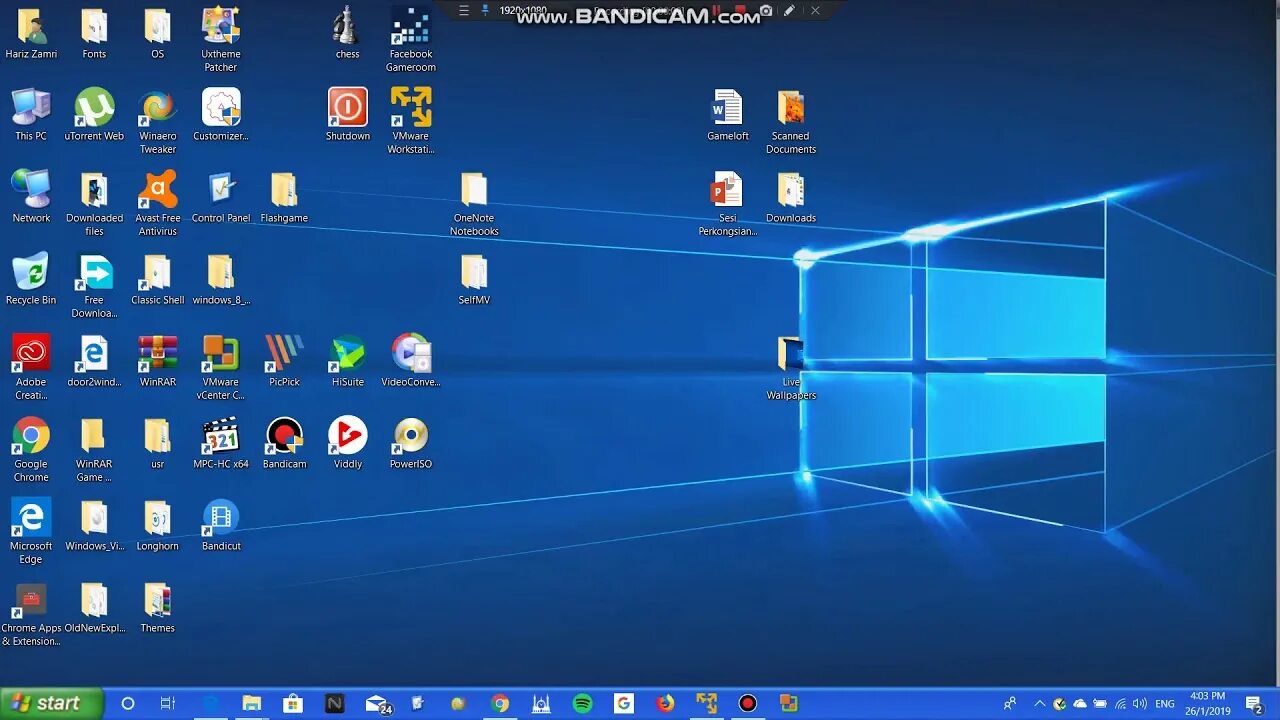Open Sesi Perkongsian PowerPoint file
Screen dimensions: 1280x720
[727, 205]
